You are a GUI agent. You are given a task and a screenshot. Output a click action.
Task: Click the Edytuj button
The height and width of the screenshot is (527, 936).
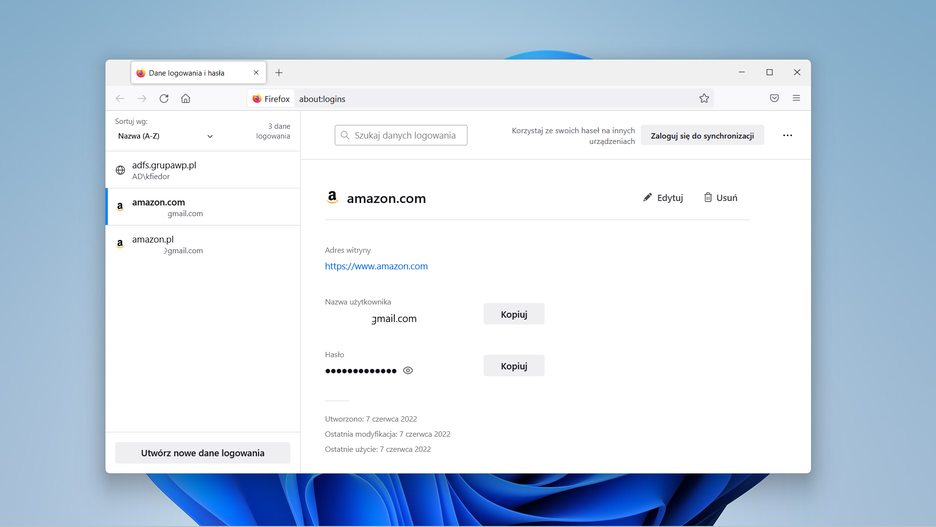tap(663, 198)
